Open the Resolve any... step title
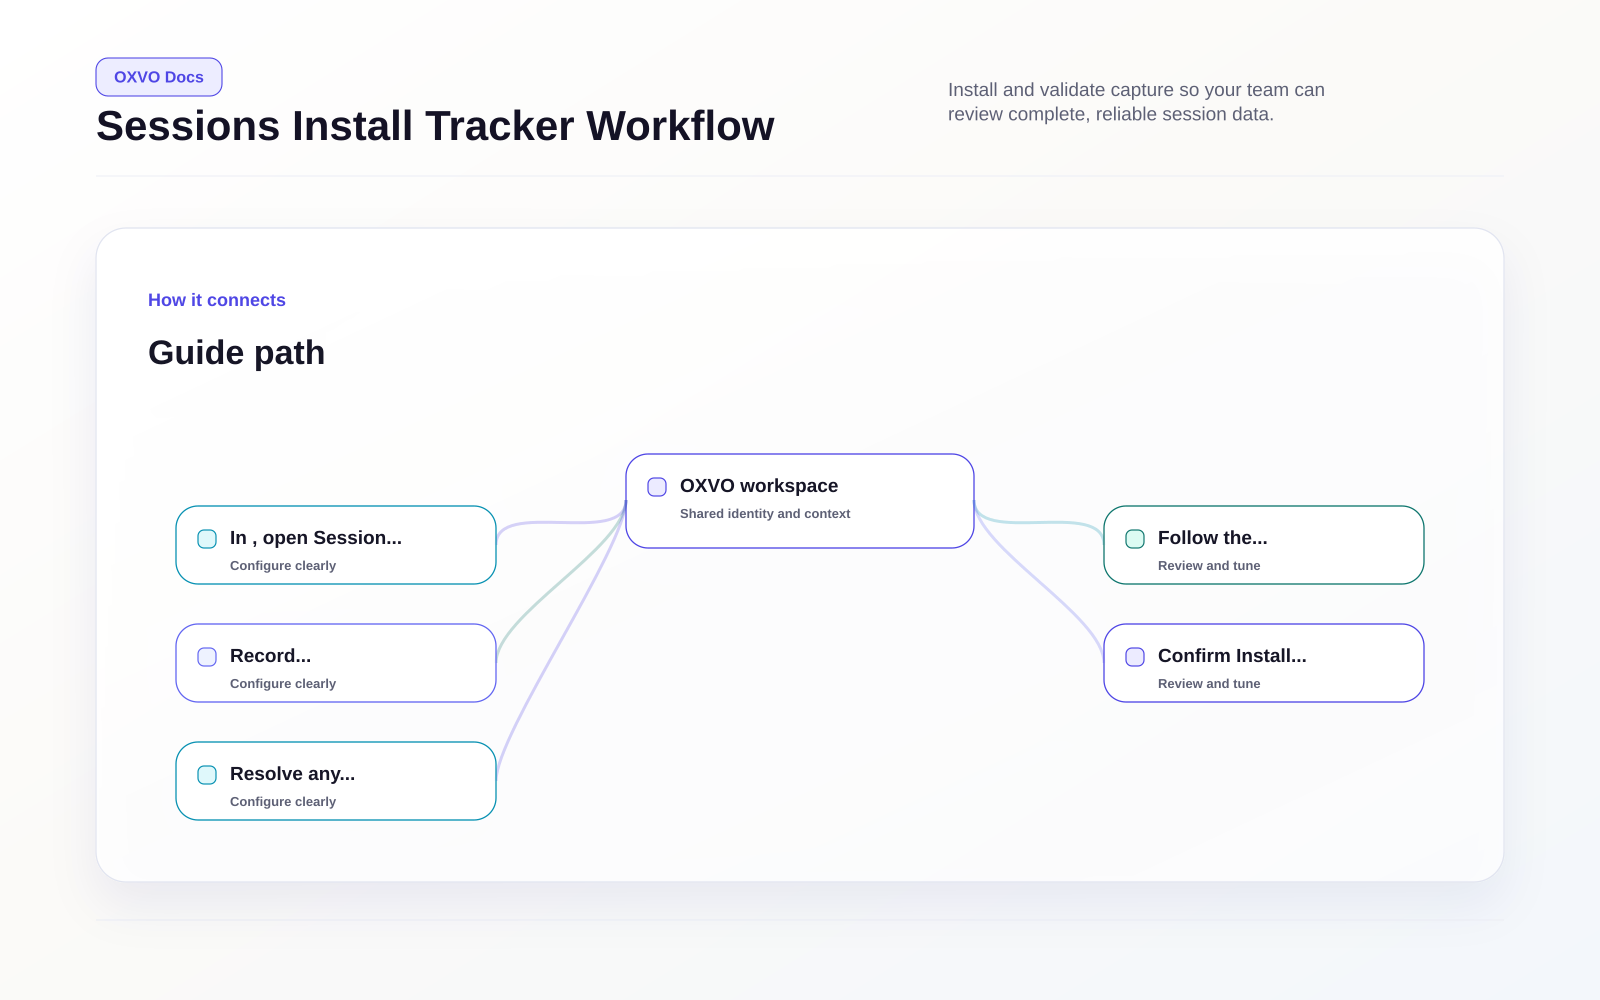The width and height of the screenshot is (1600, 1000). point(292,774)
